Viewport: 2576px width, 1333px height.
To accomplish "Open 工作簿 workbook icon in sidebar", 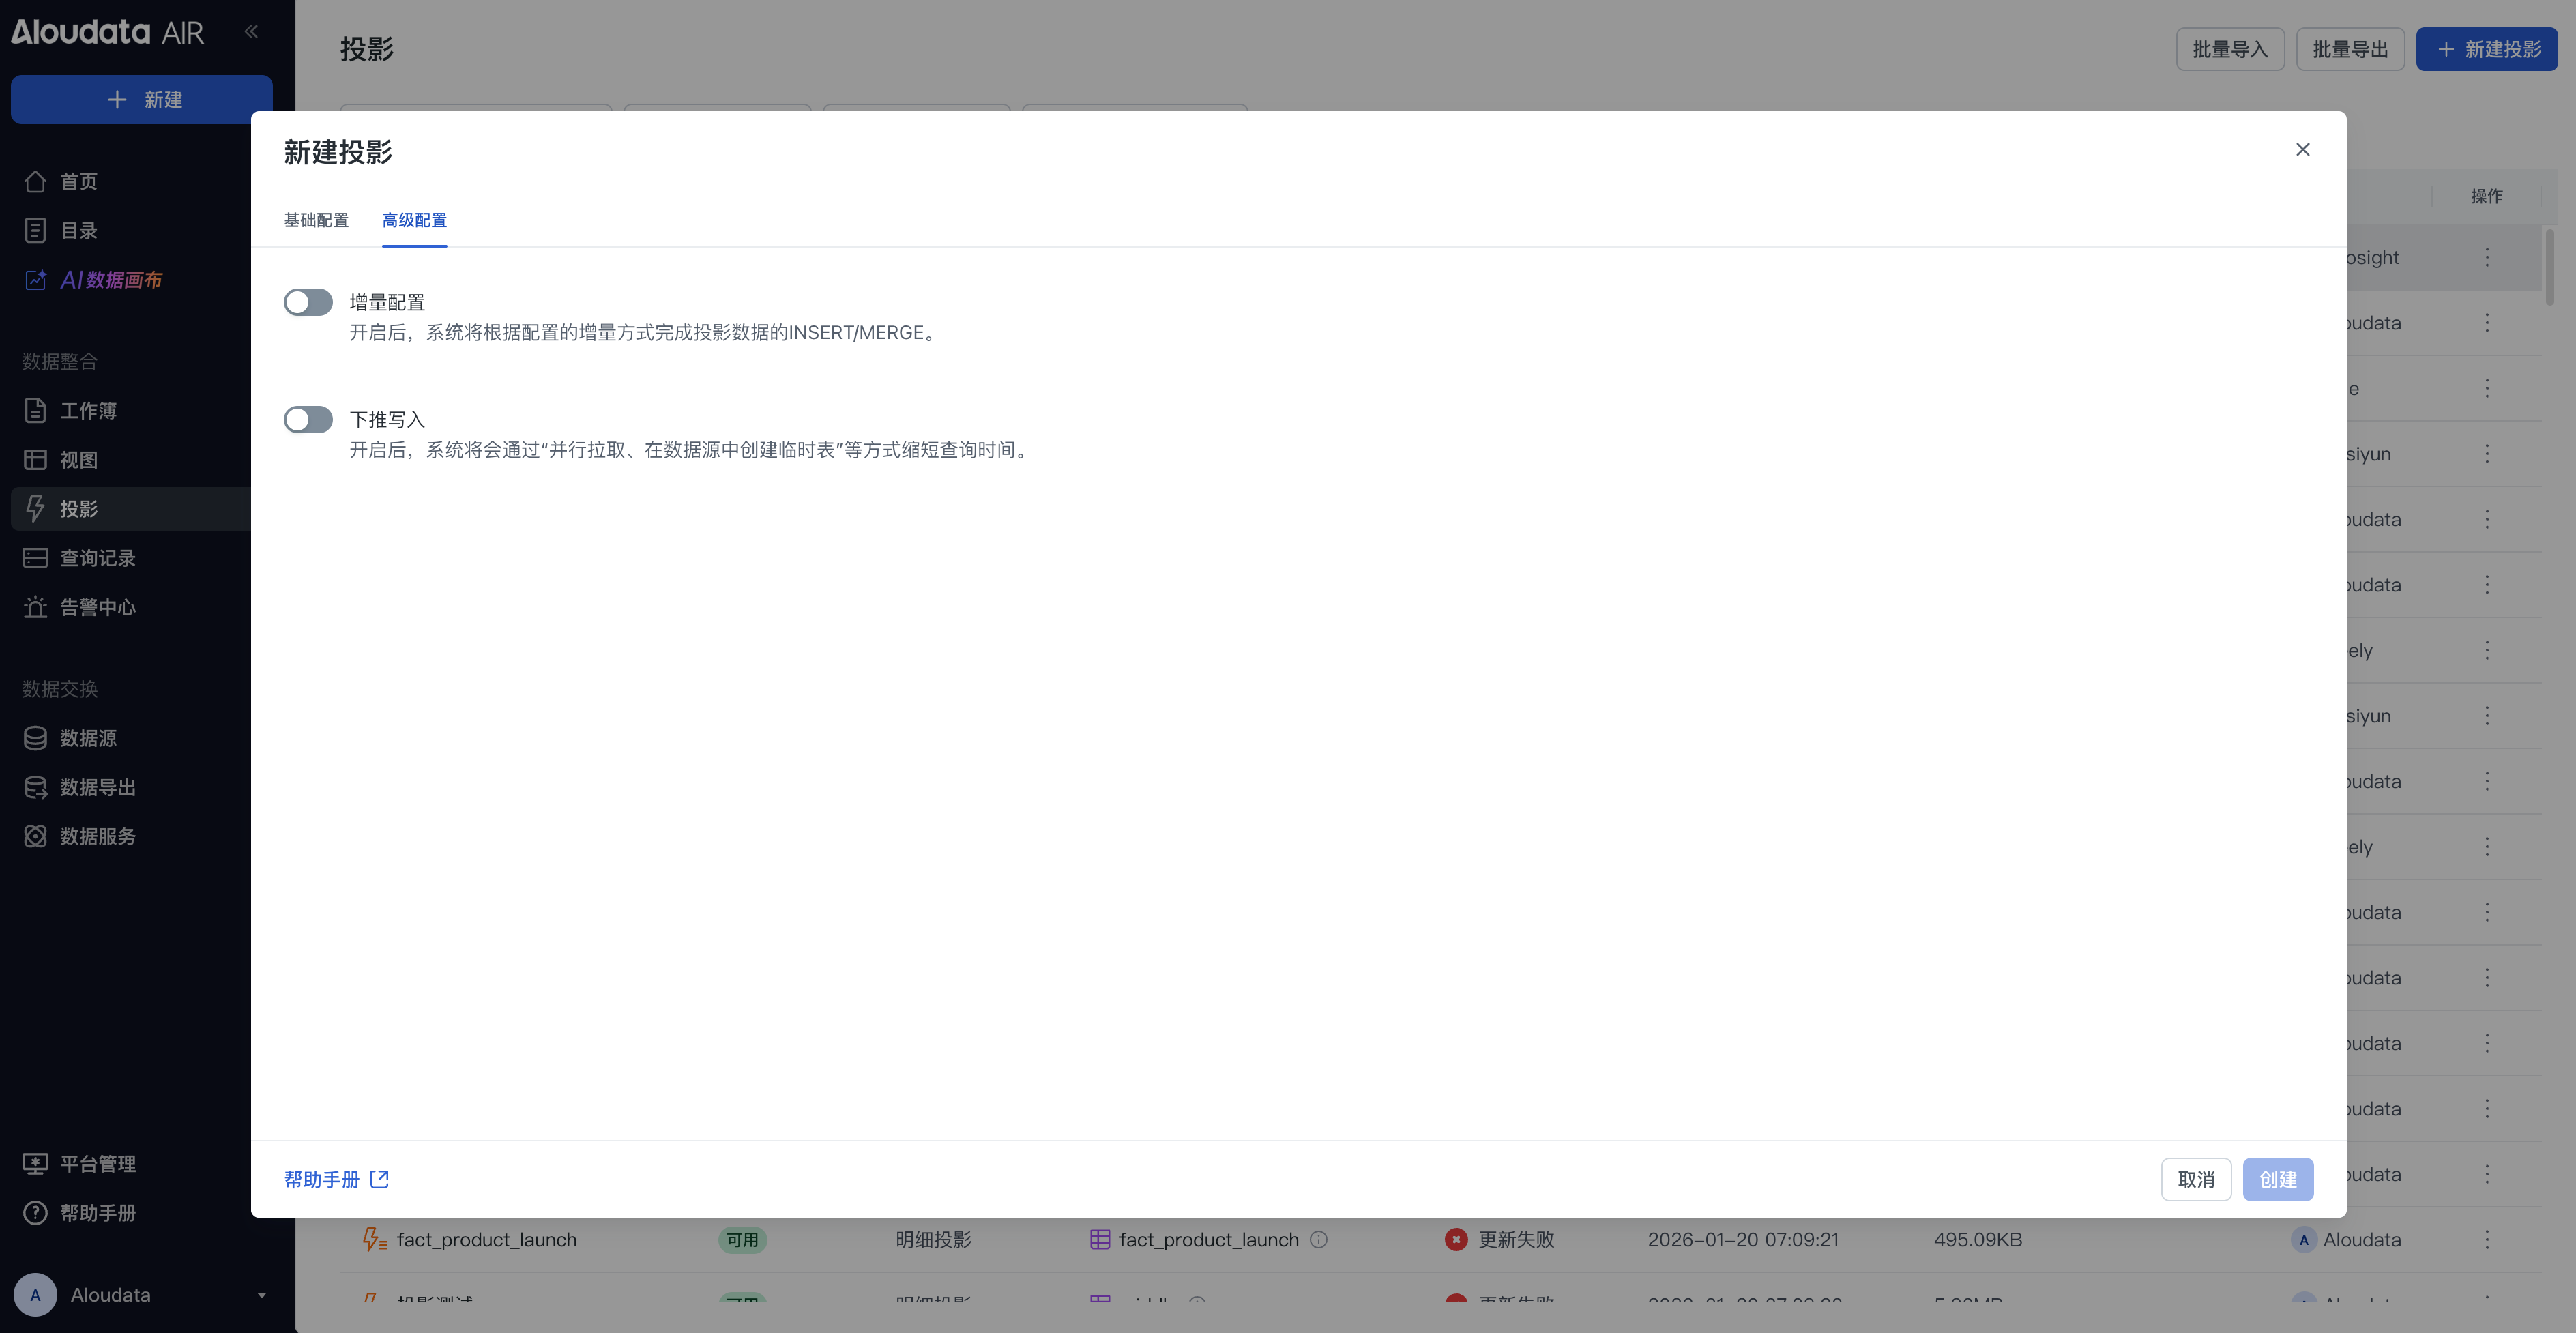I will (35, 411).
